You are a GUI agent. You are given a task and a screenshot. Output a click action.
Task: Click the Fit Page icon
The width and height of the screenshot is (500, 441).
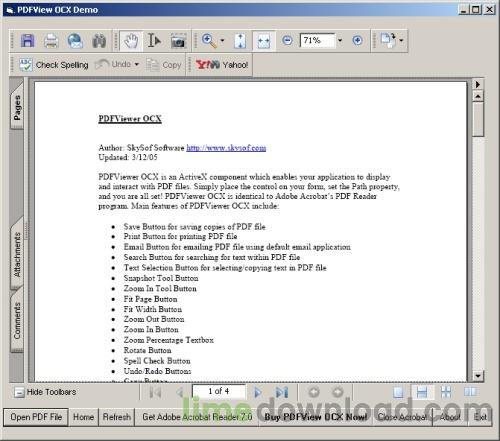click(240, 41)
